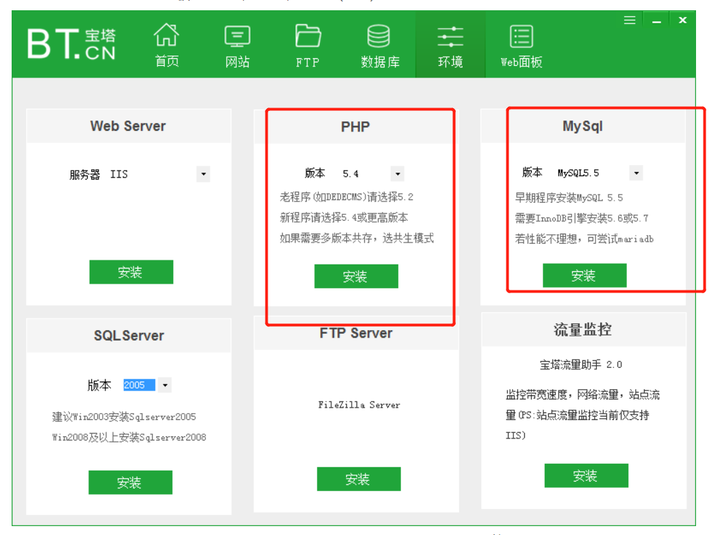Install FTP Server with 安装 button
The height and width of the screenshot is (535, 720).
pos(358,479)
